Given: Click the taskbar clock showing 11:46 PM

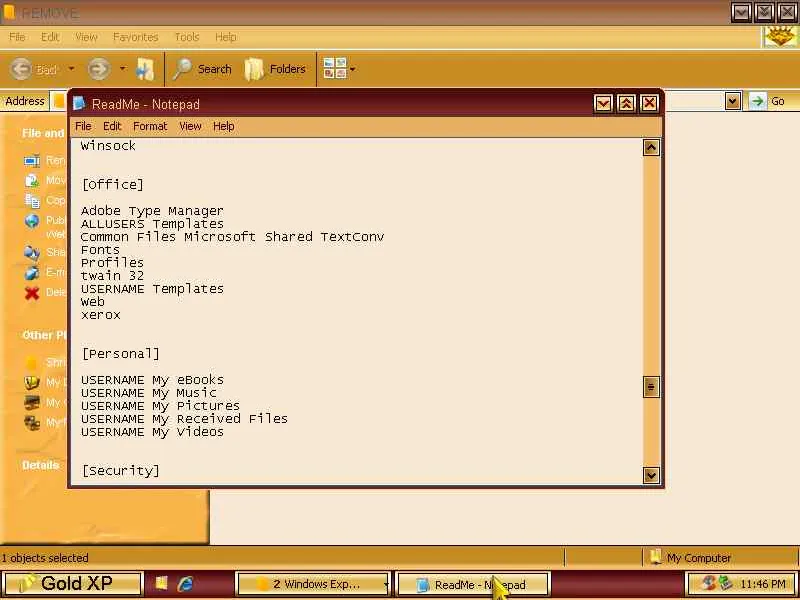Looking at the screenshot, I should 763,584.
